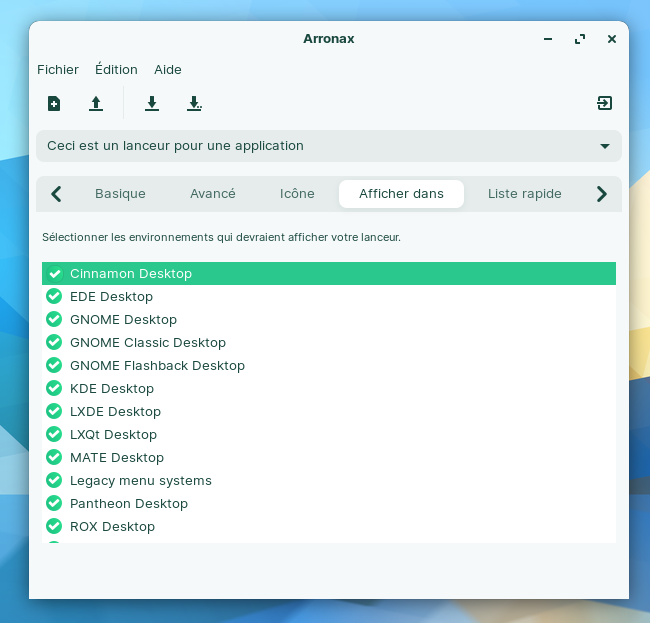This screenshot has width=650, height=623.
Task: Create a new launcher with toolbar icon
Action: click(x=54, y=103)
